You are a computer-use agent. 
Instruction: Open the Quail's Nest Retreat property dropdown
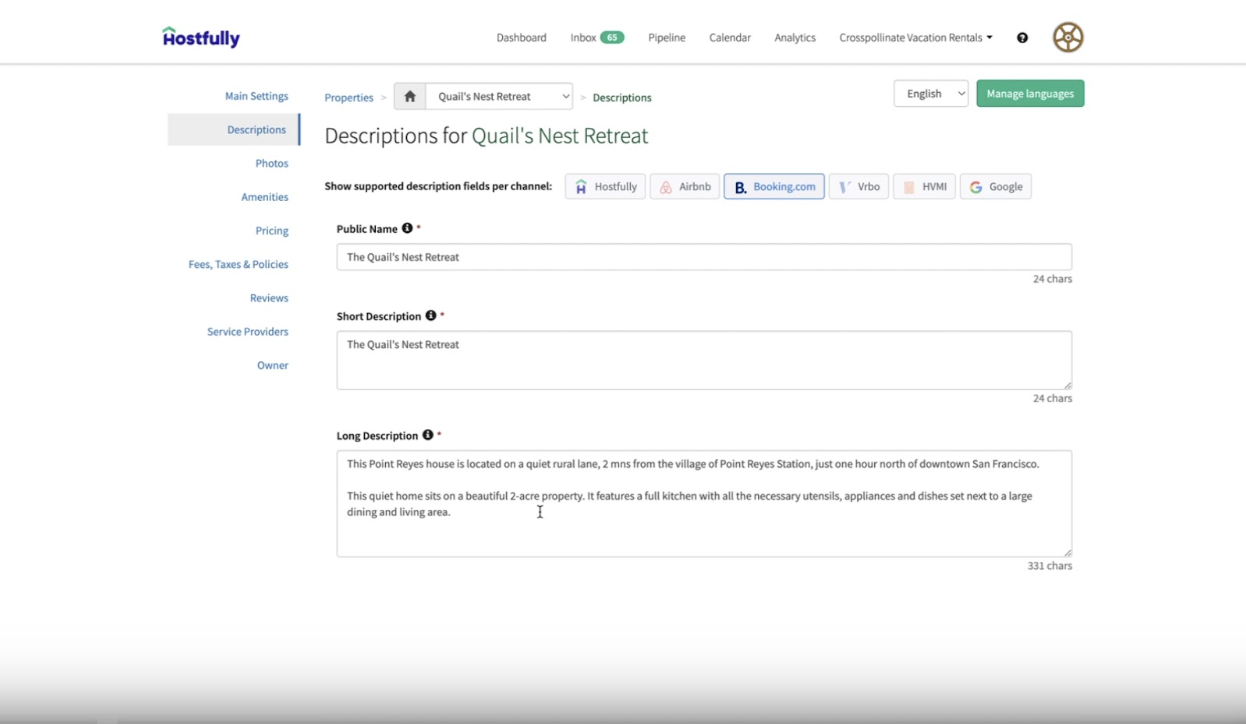tap(499, 97)
